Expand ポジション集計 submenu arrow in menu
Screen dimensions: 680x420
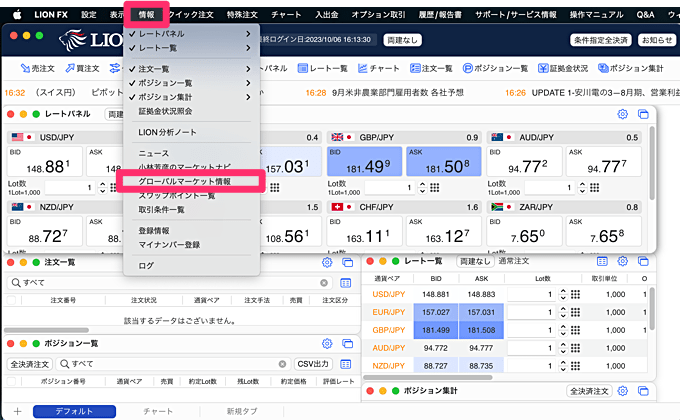[x=248, y=97]
